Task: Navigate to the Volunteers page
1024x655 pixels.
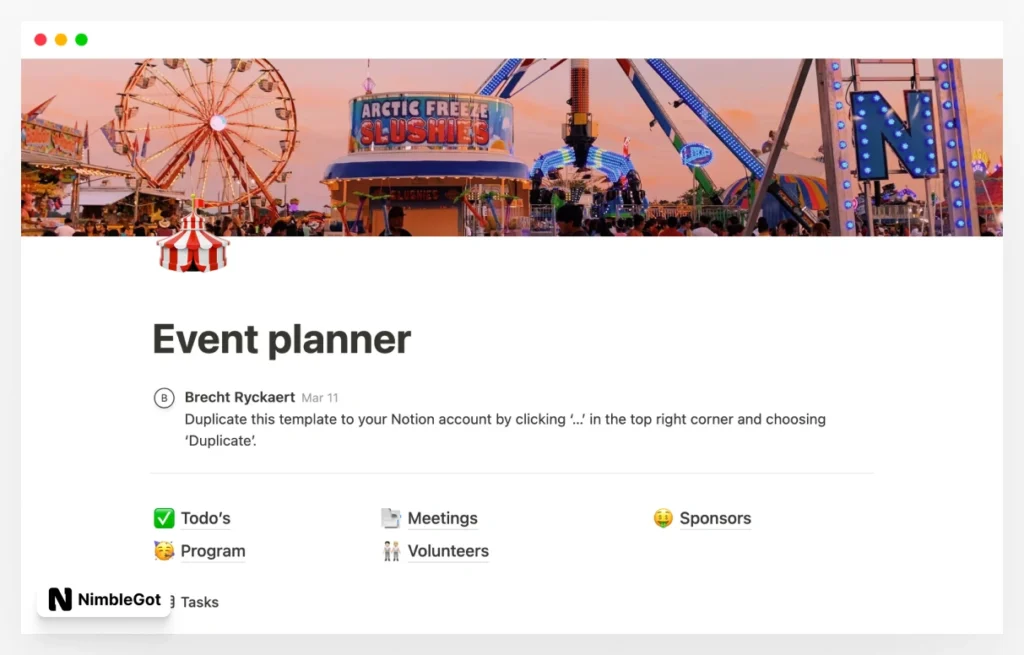Action: coord(448,551)
